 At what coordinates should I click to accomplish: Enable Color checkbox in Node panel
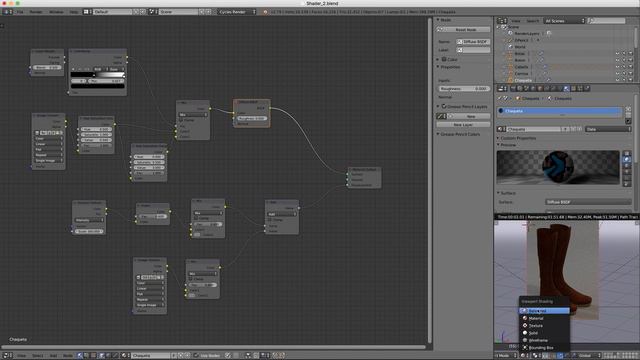(444, 59)
